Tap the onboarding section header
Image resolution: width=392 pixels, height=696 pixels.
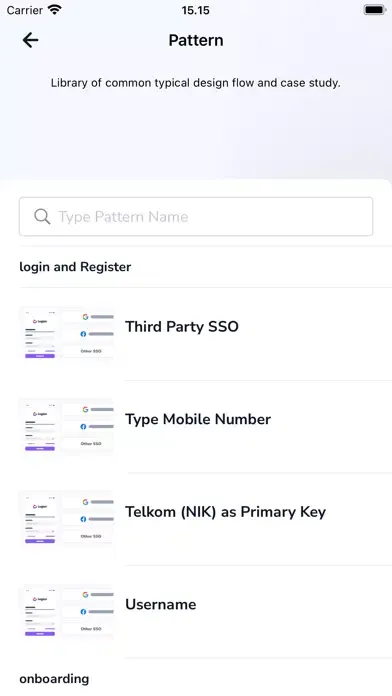click(54, 679)
